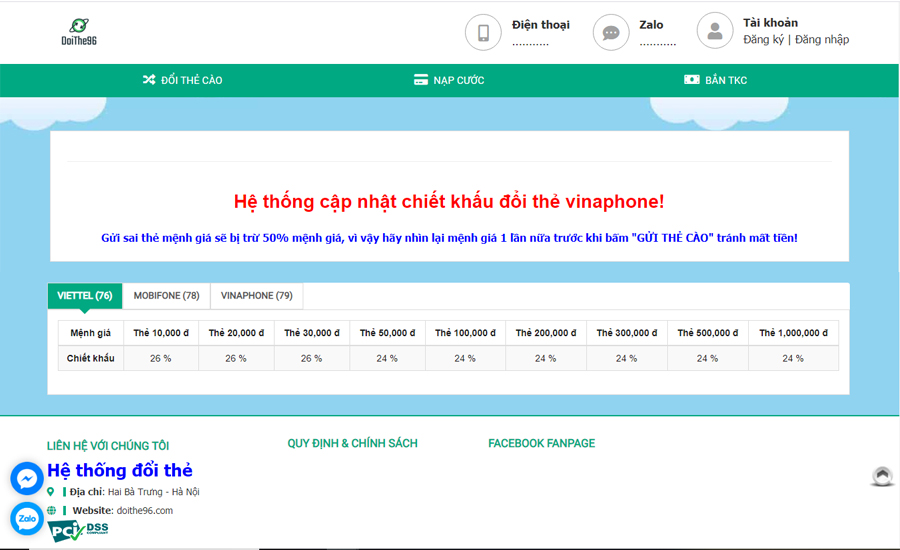This screenshot has height=550, width=900.
Task: Click the Liên hệ với chúng tôi heading
Action: [108, 446]
